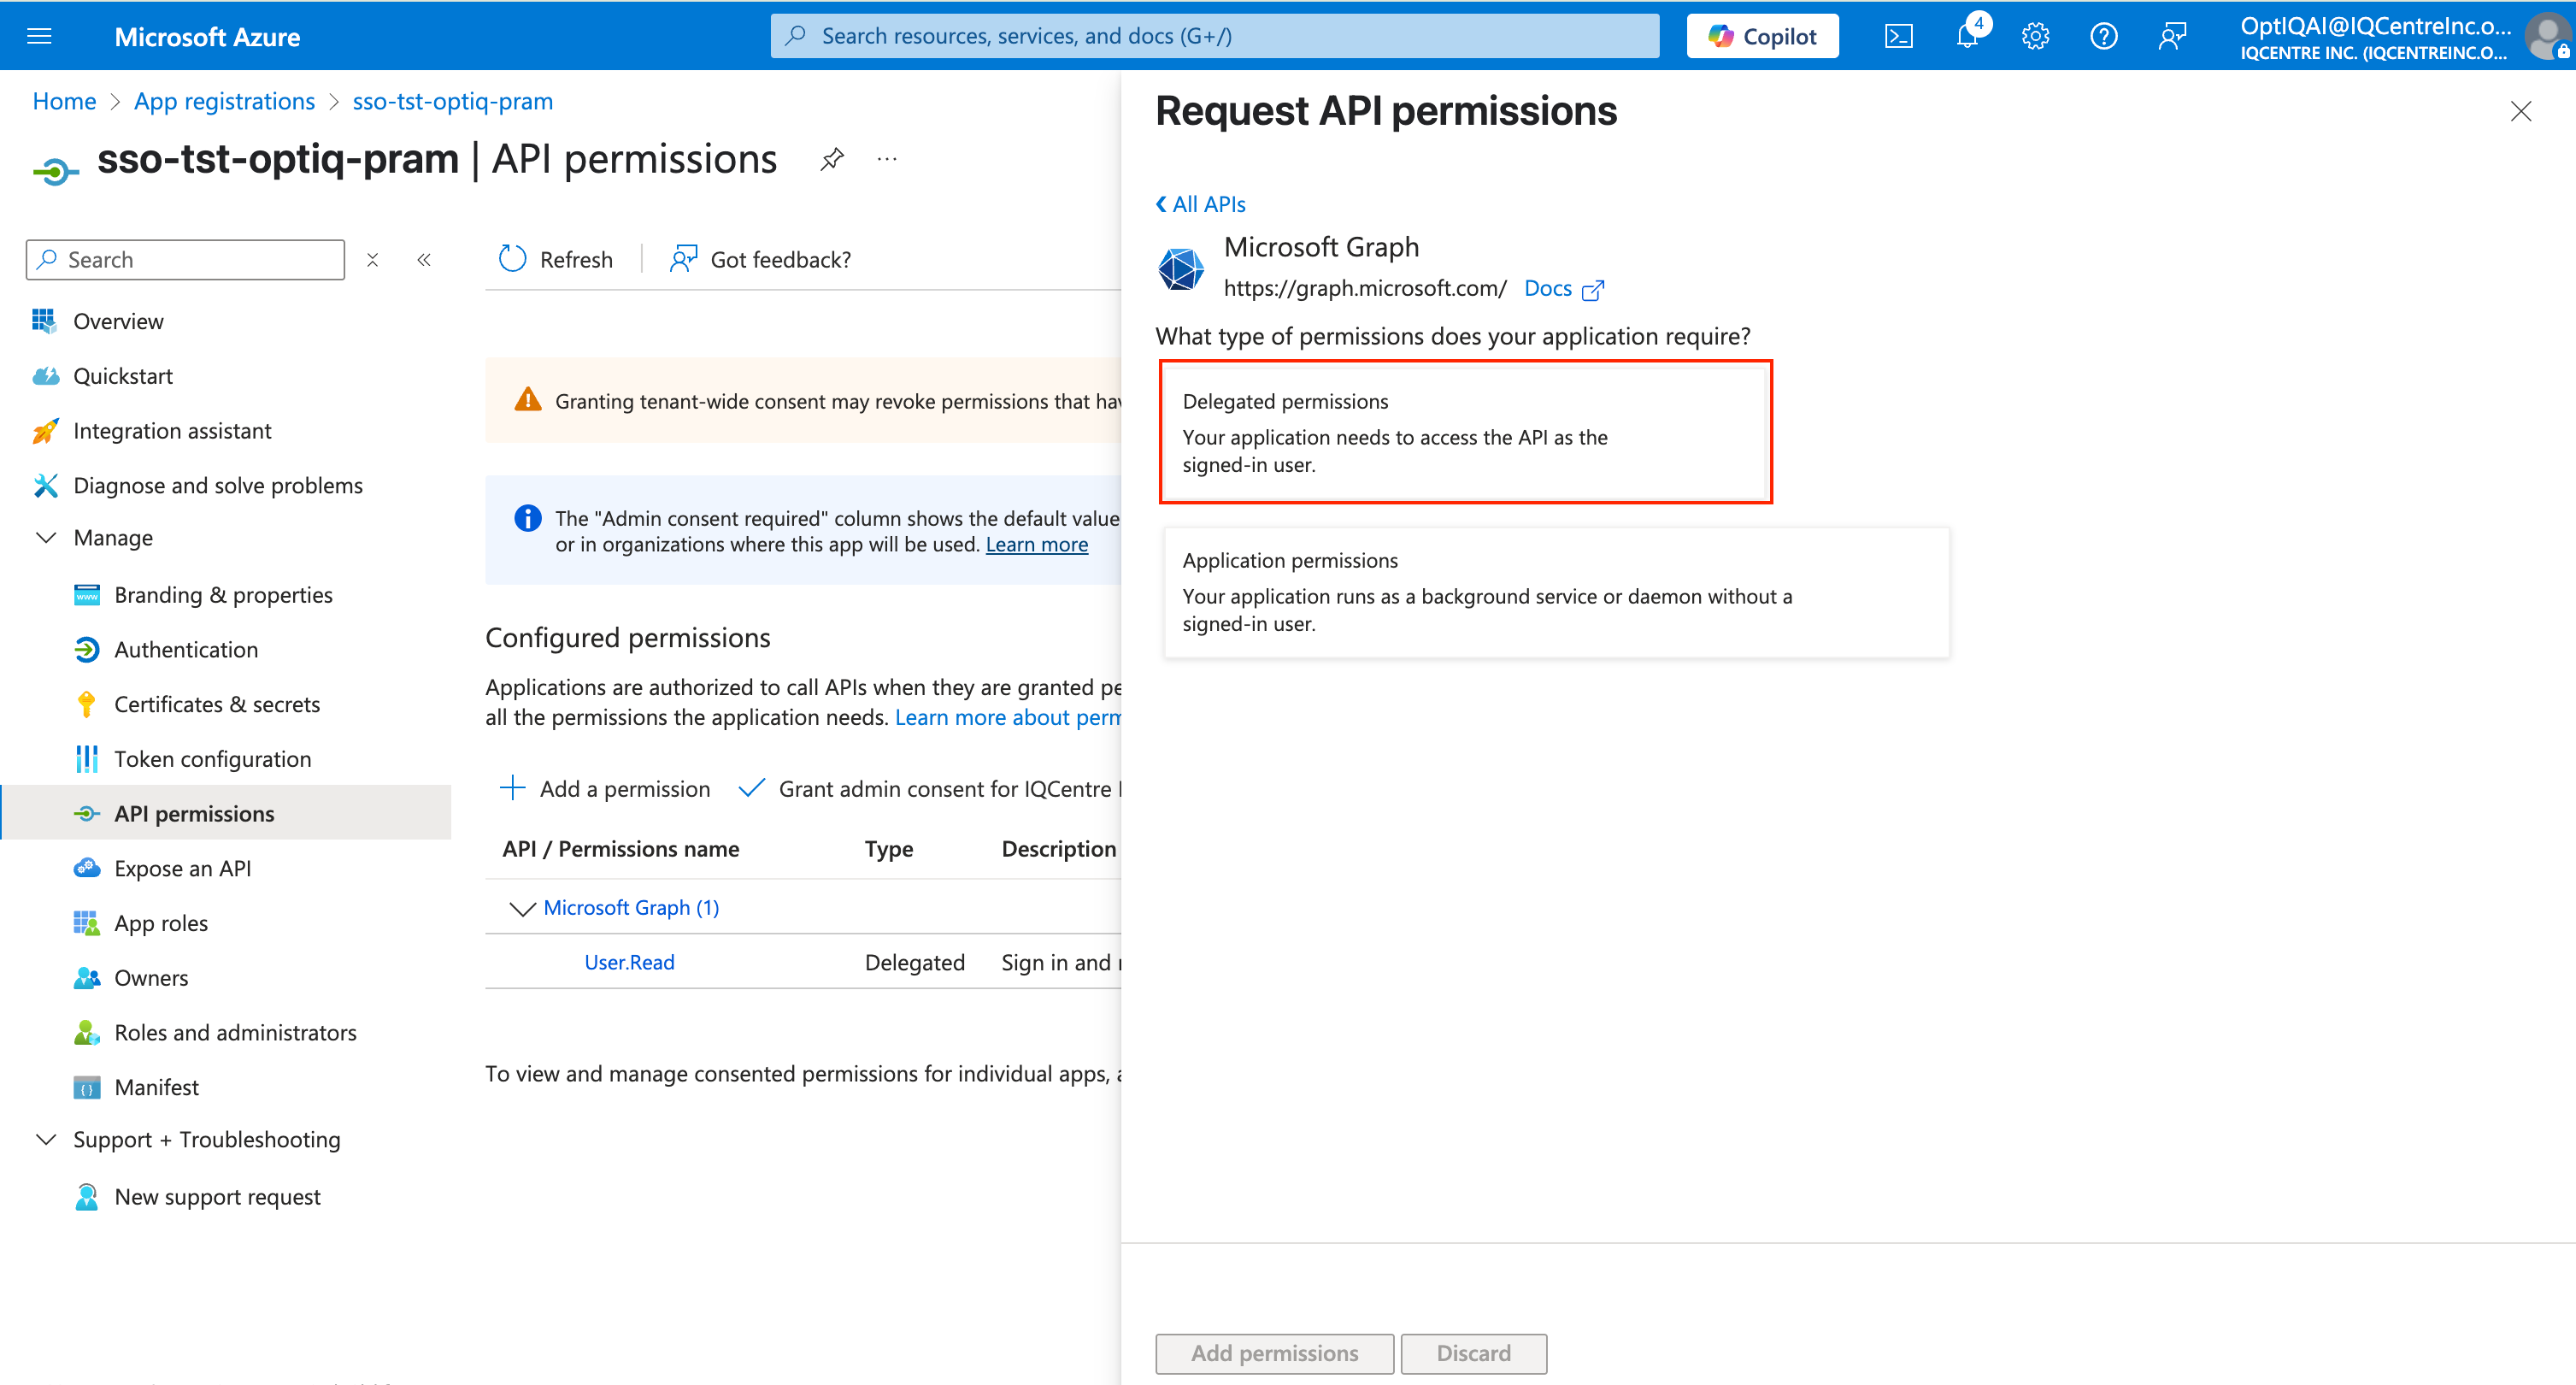Open the Manifest page
This screenshot has width=2576, height=1385.
pyautogui.click(x=156, y=1087)
